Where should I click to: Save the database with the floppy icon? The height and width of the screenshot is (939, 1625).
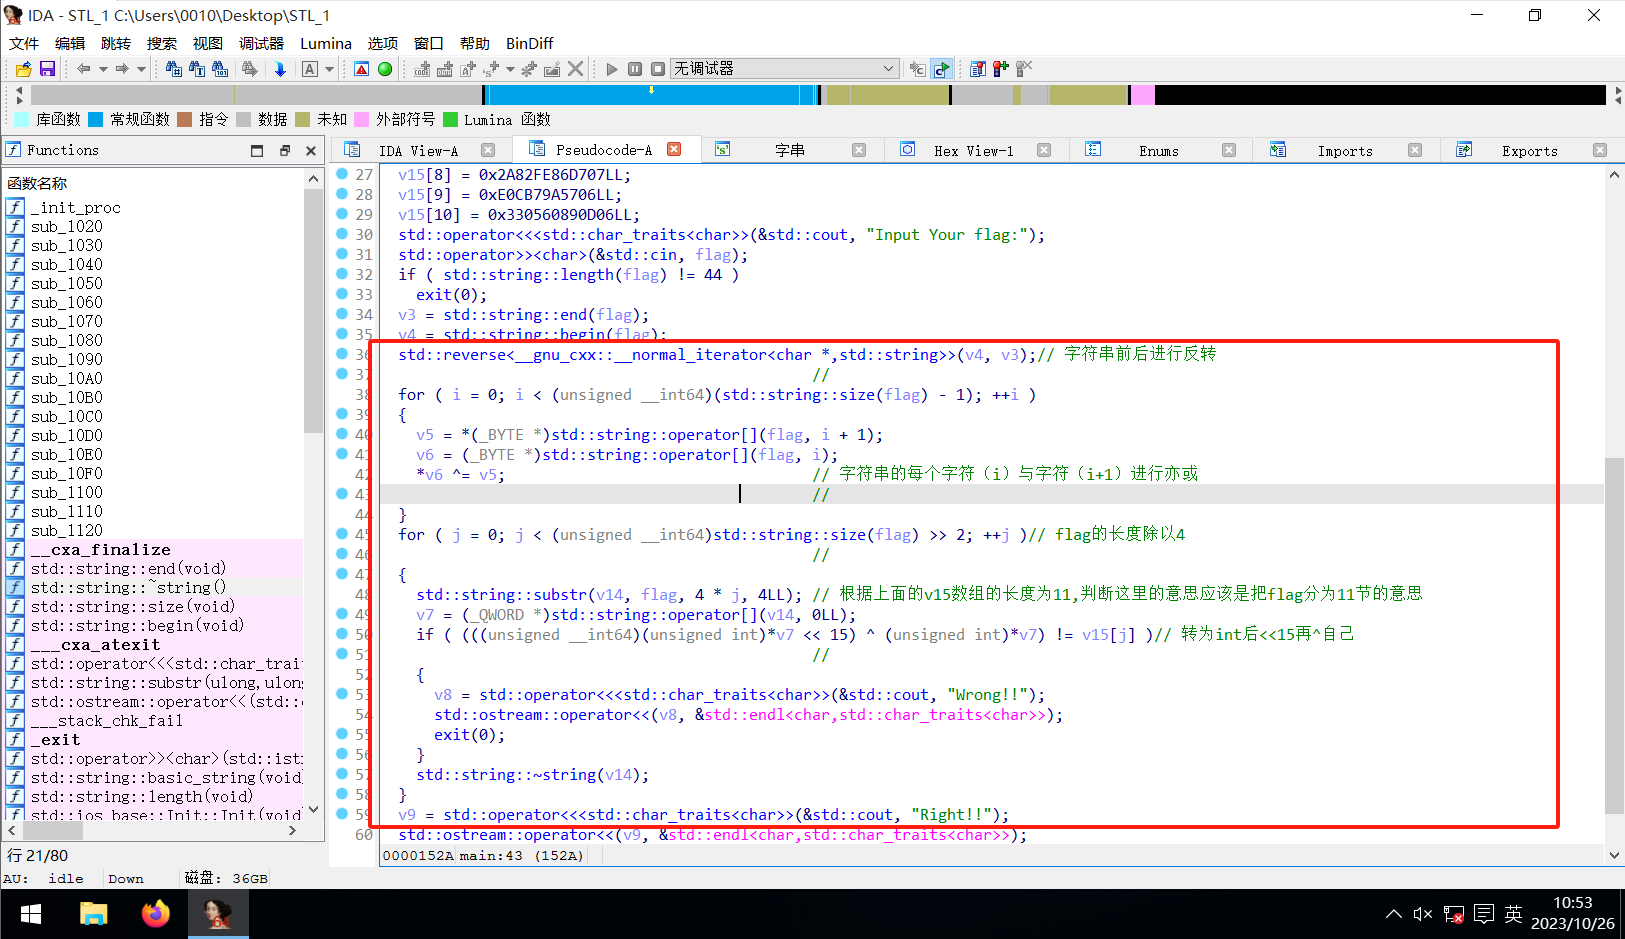(x=47, y=69)
